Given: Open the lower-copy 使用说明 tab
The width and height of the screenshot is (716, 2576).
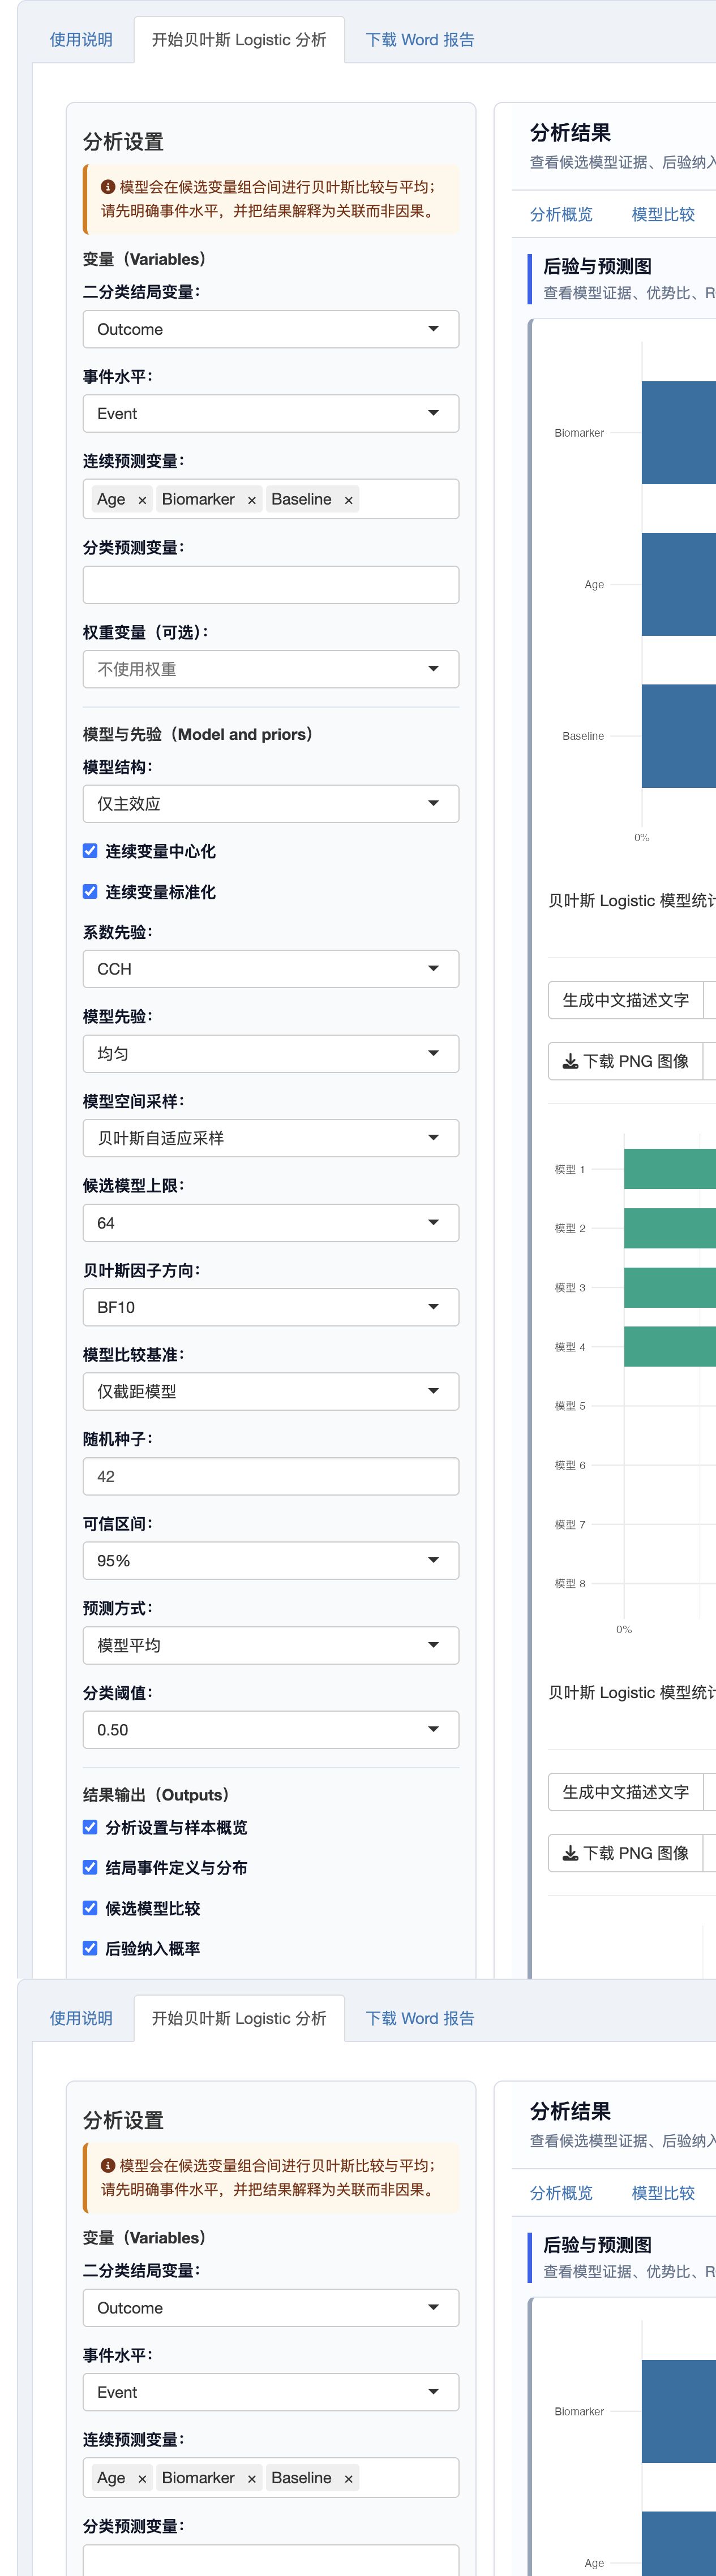Looking at the screenshot, I should (x=81, y=2018).
